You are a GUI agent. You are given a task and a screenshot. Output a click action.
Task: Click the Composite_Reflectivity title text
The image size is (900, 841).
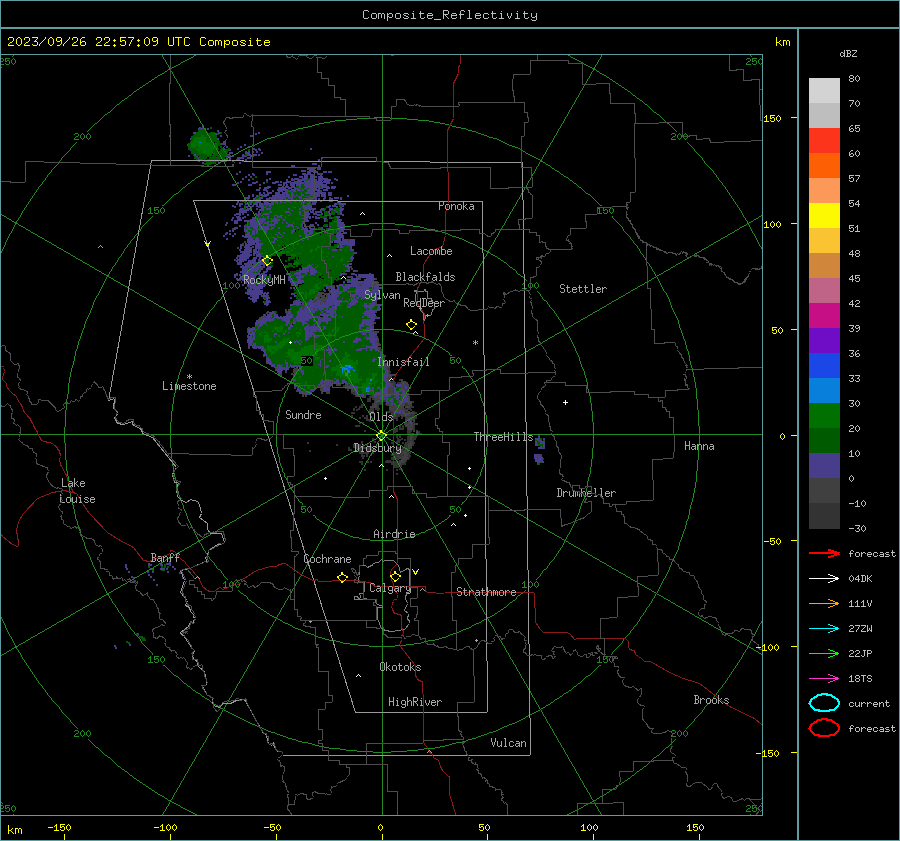tap(450, 15)
